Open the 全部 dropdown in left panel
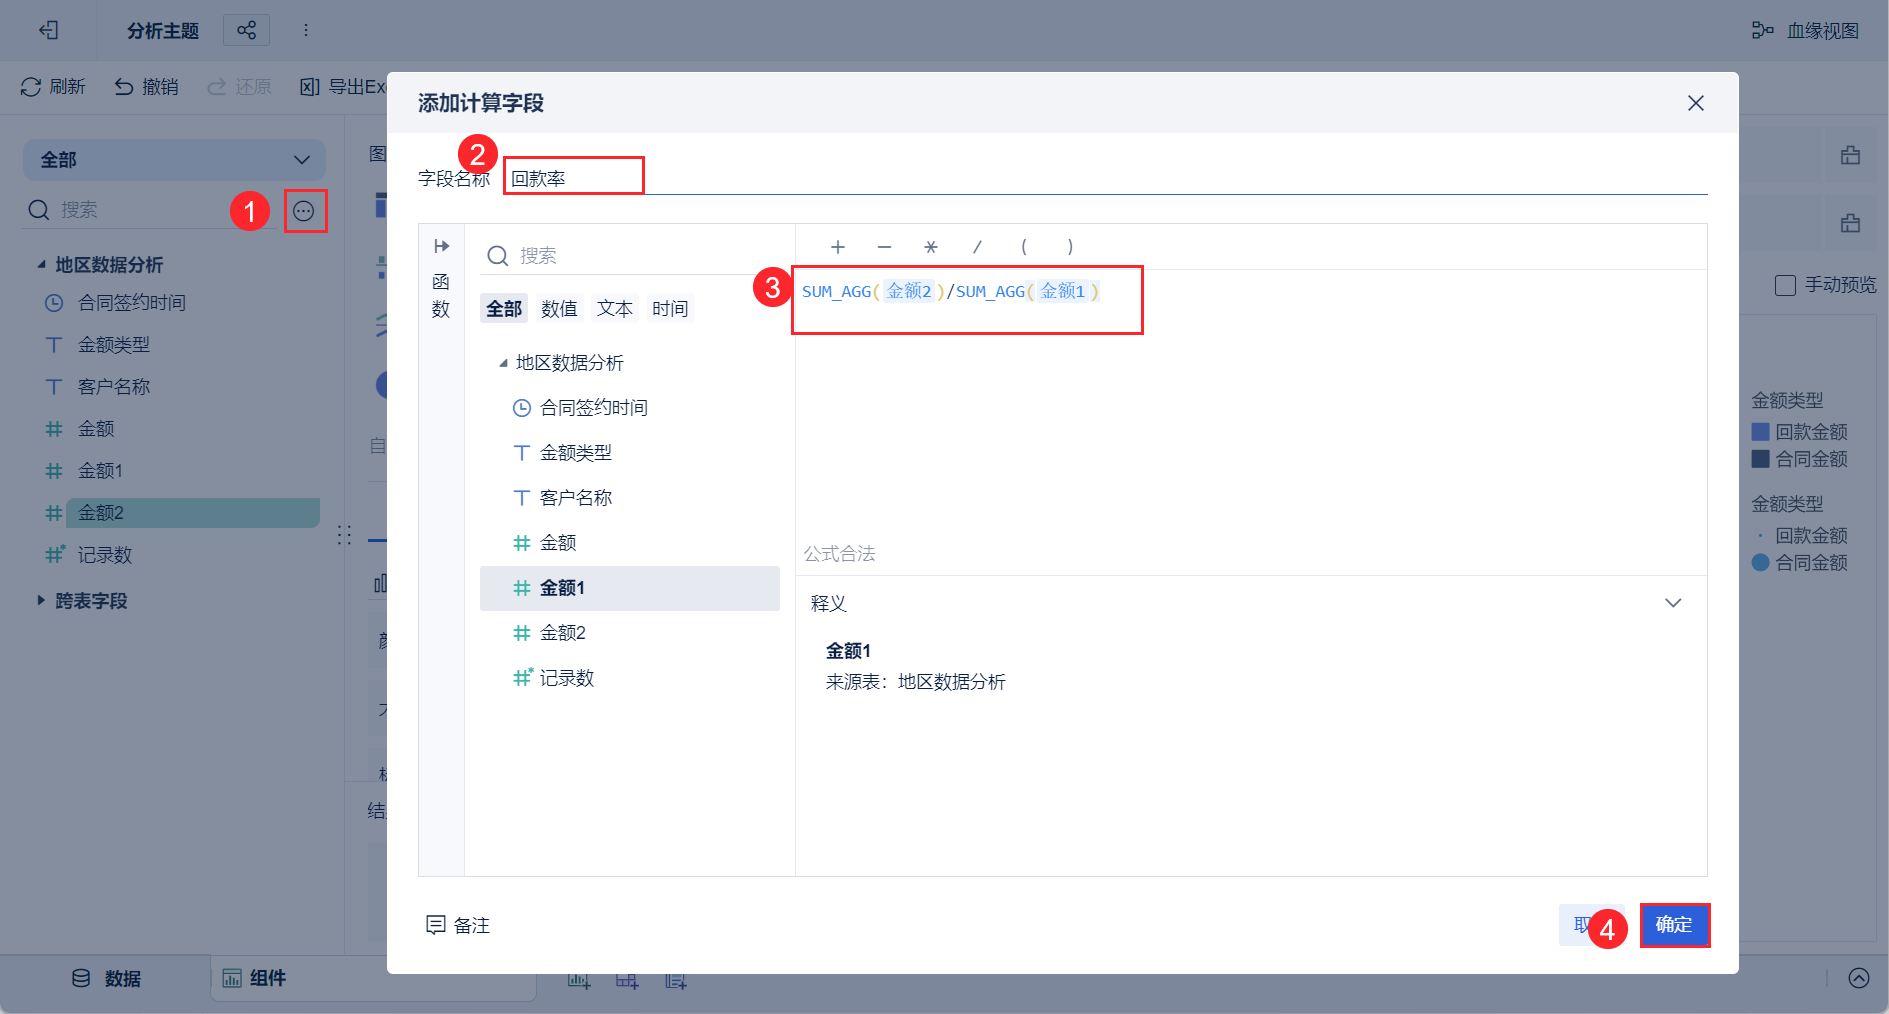Screen dimensions: 1889x1014 pyautogui.click(x=174, y=160)
